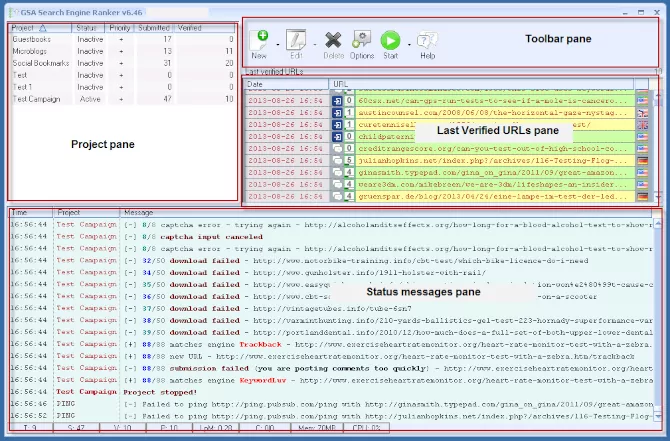Select the 'matches engine KeywordLuv' log line
670x441 pixels.
(331, 380)
